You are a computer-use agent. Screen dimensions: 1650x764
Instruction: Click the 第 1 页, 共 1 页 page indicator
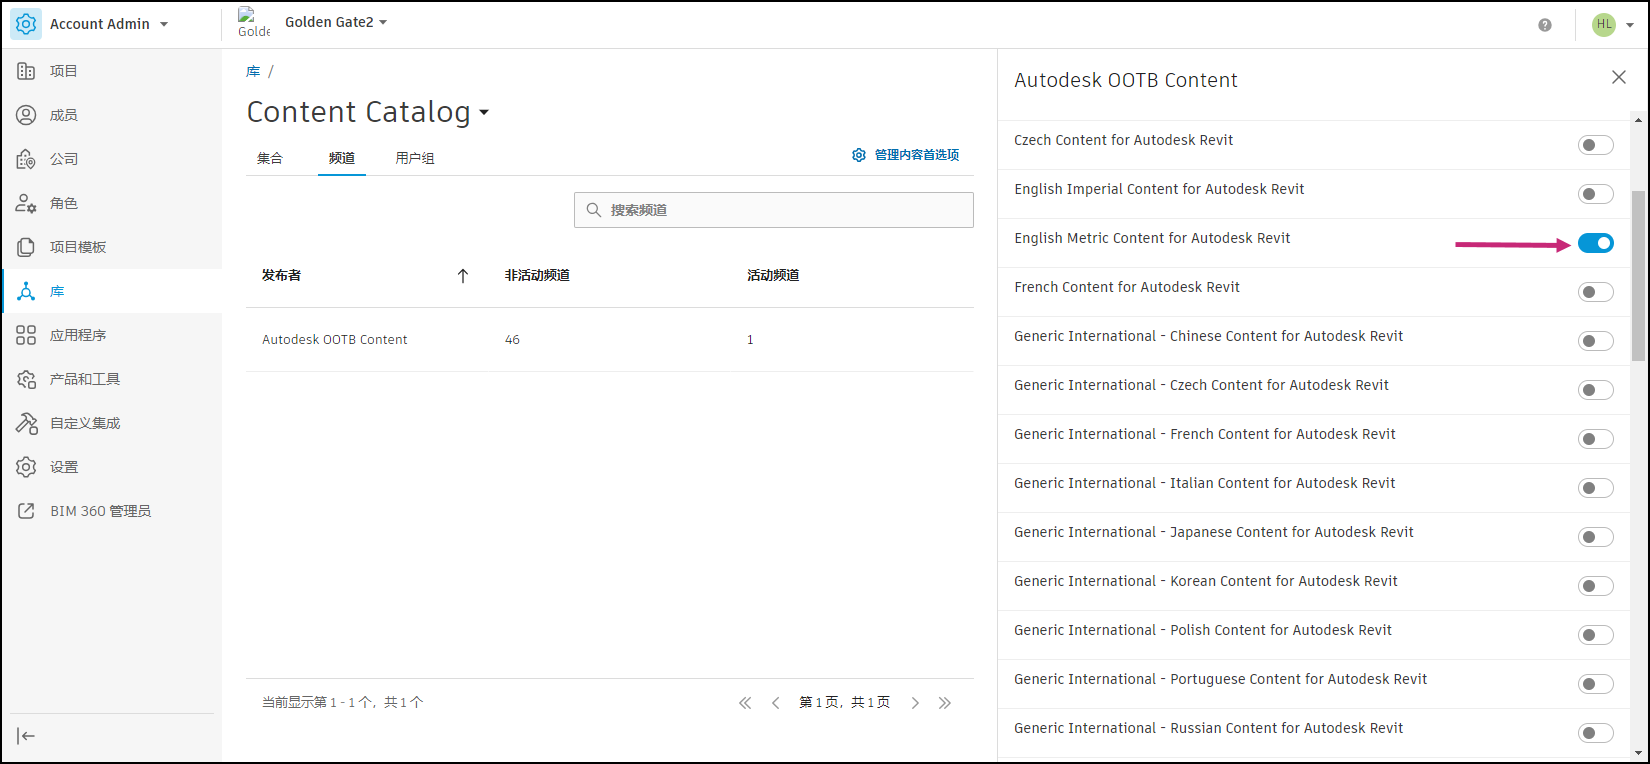coord(845,703)
